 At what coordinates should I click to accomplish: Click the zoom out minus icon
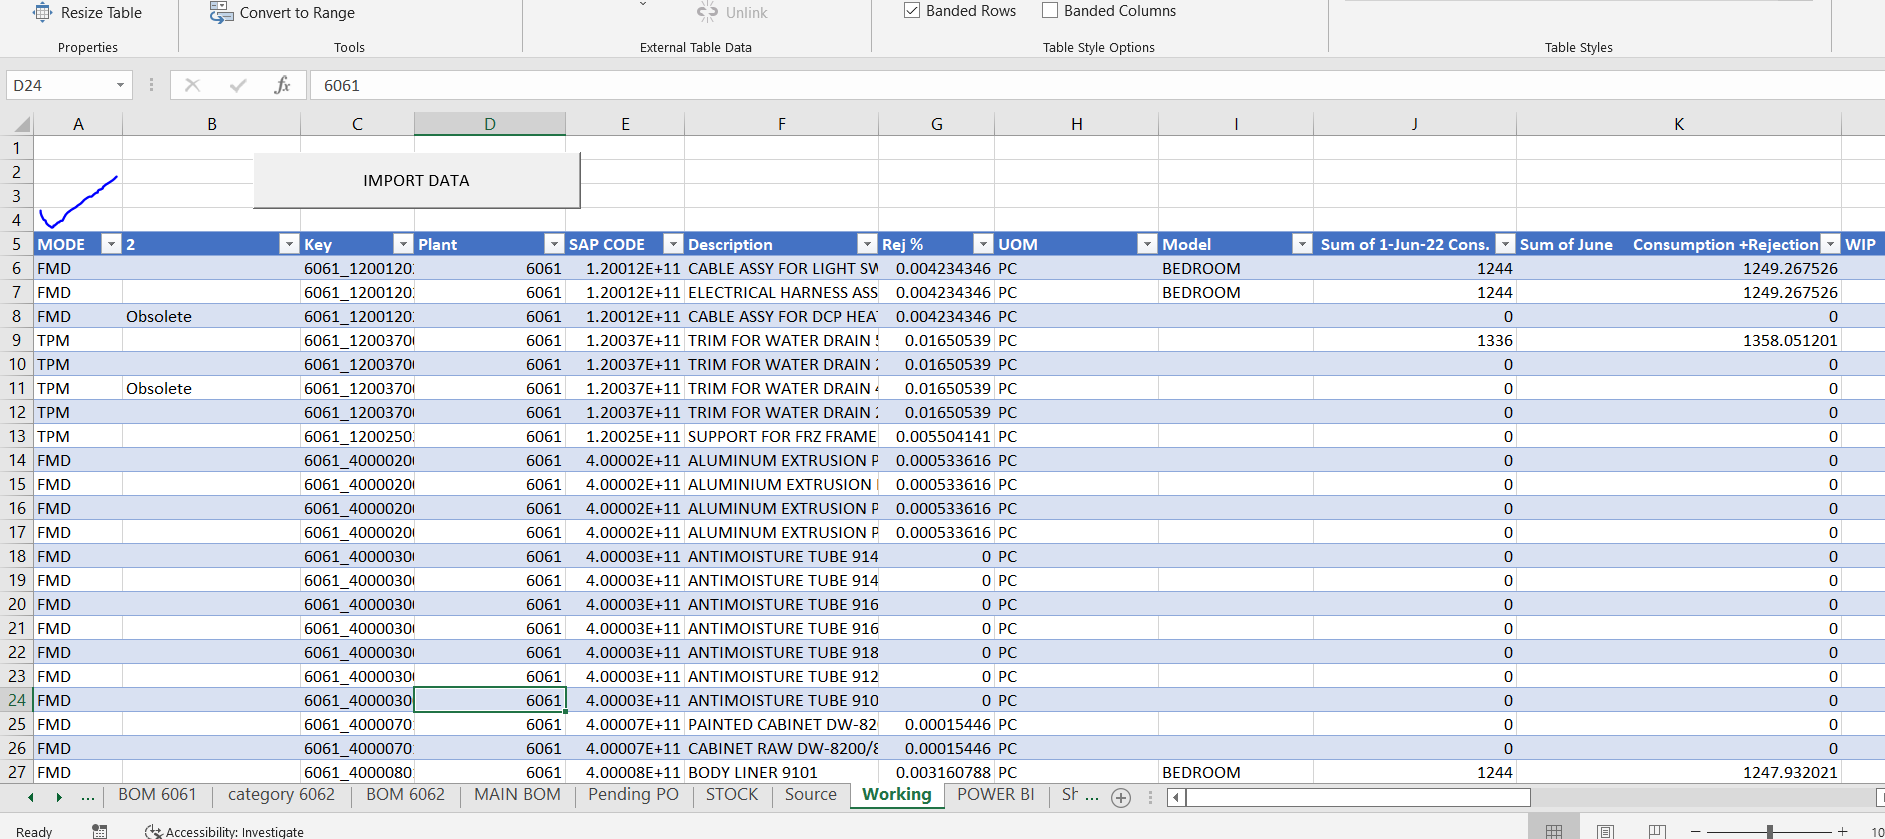coord(1696,831)
